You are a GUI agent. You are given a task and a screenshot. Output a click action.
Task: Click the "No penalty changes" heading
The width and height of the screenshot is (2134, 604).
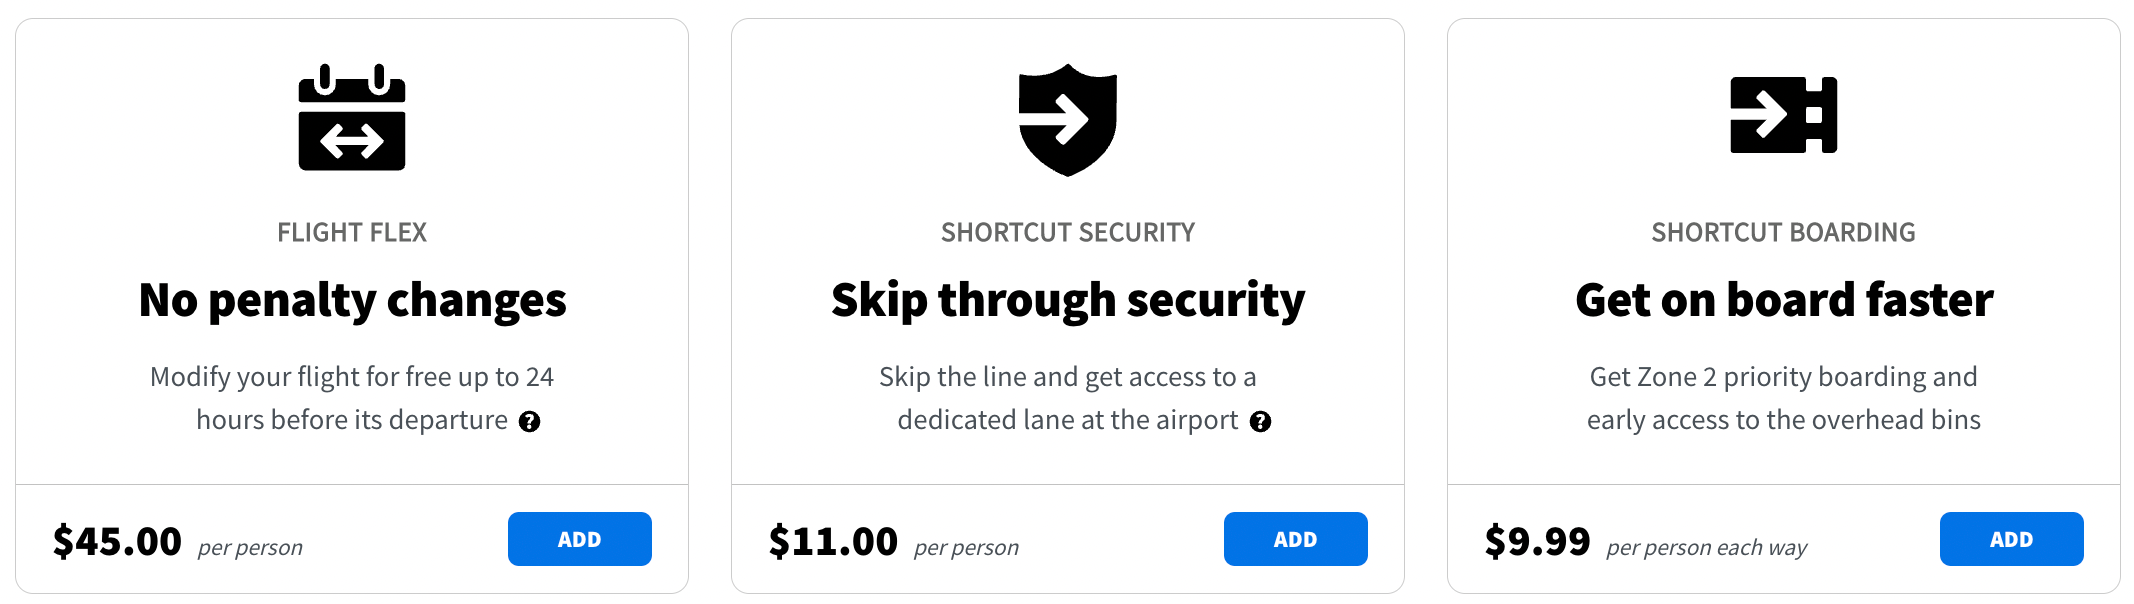click(352, 300)
